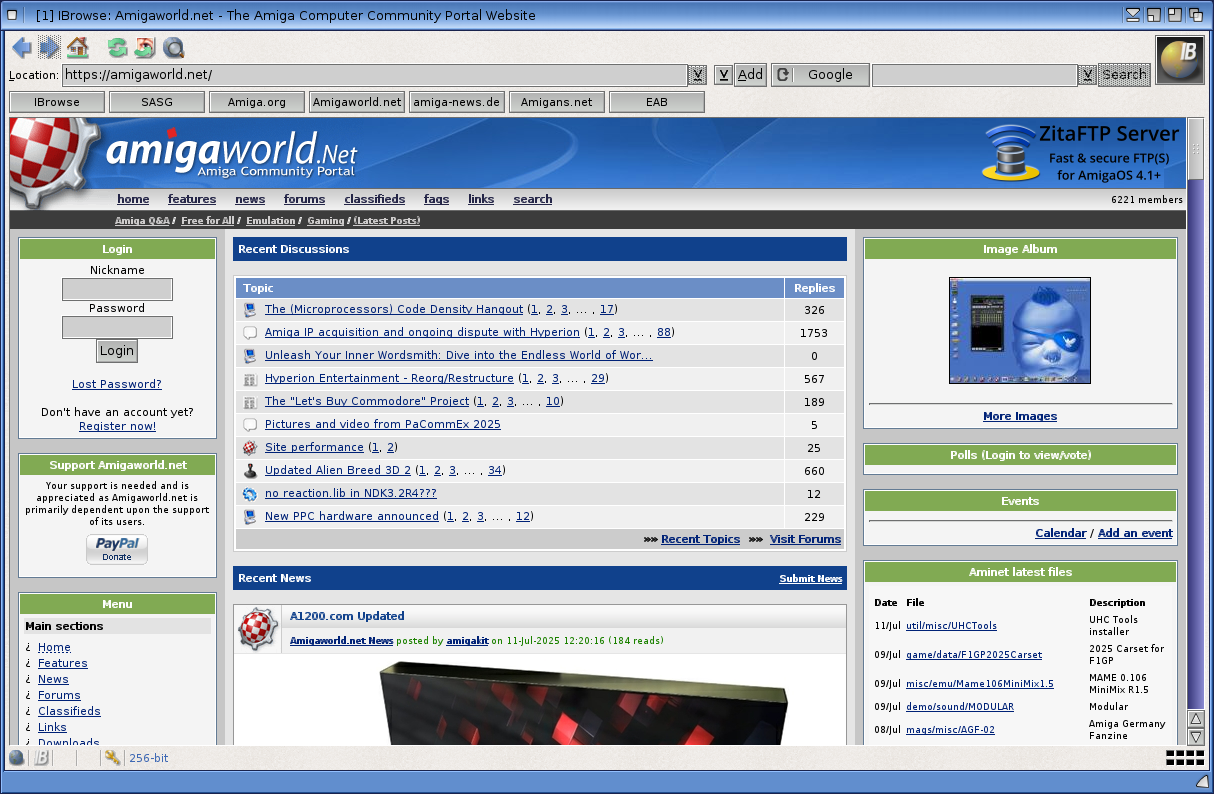The image size is (1214, 794).
Task: Open util/misc/UHCTools Aminet file link
Action: coord(951,626)
